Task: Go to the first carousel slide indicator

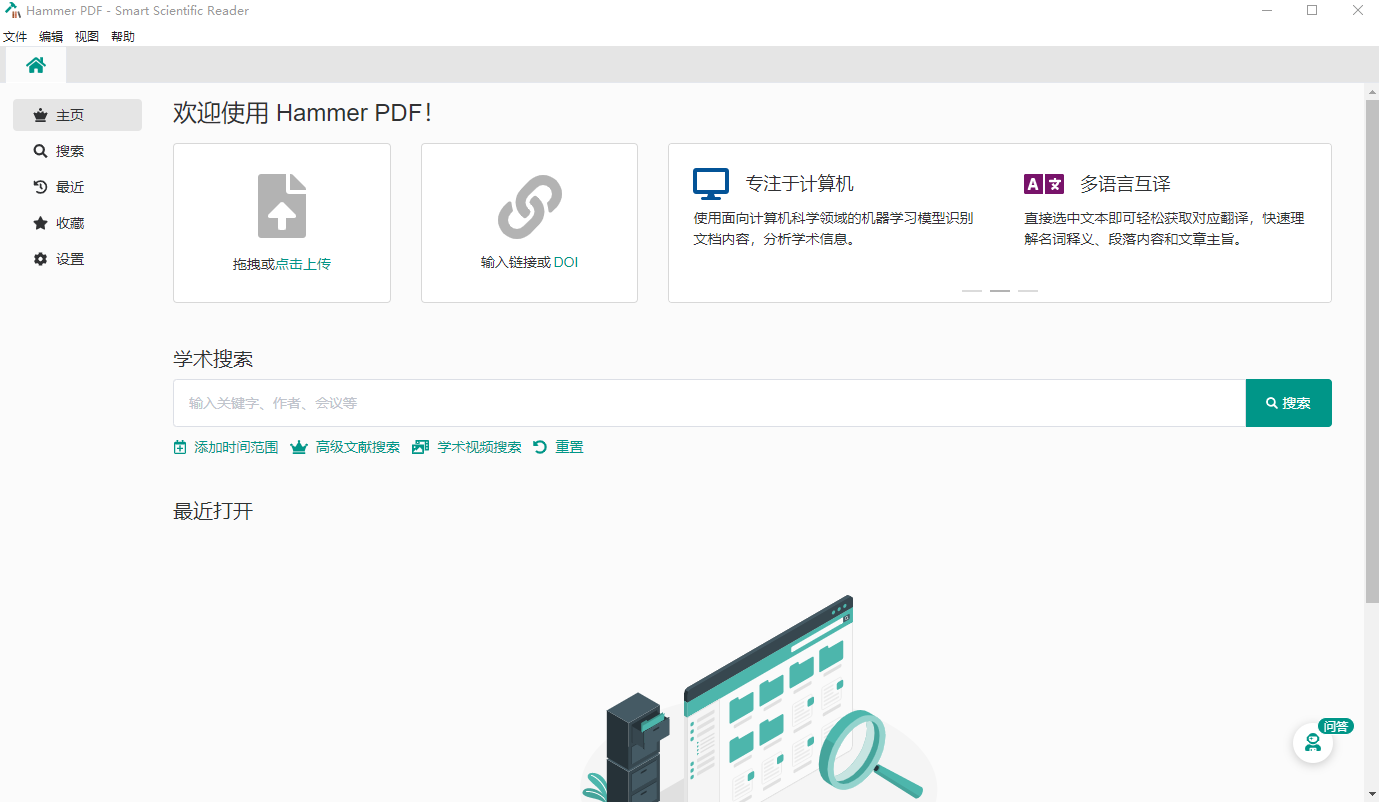Action: coord(972,290)
